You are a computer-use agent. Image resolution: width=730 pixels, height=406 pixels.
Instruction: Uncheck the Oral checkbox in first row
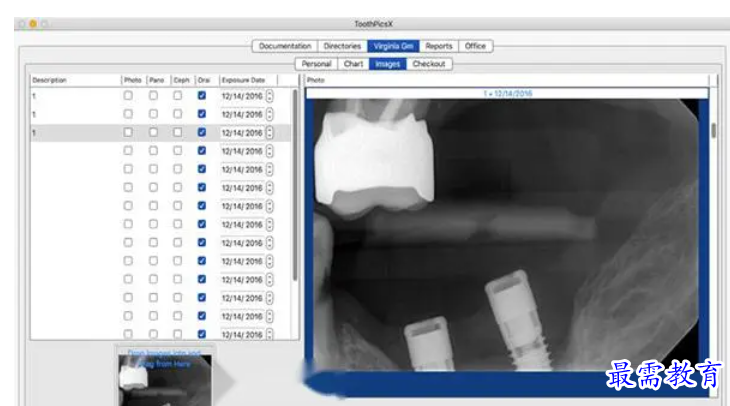click(x=202, y=96)
